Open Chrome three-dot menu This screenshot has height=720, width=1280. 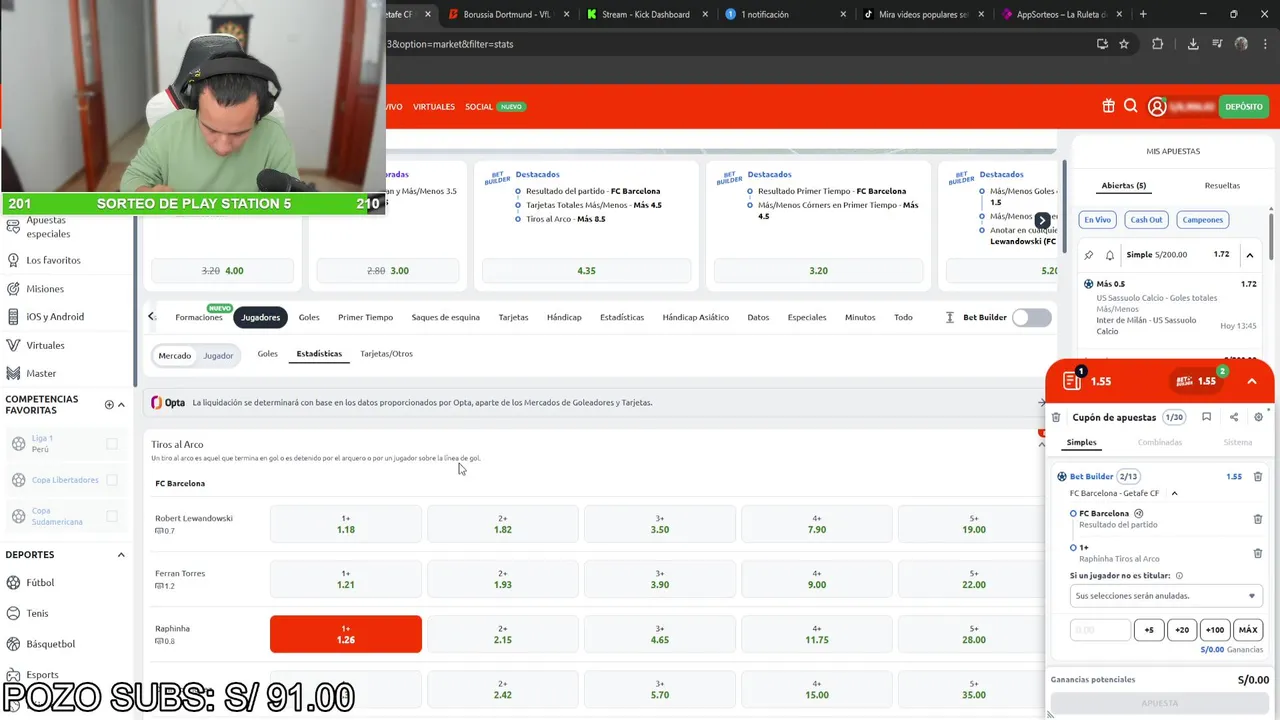click(1266, 44)
